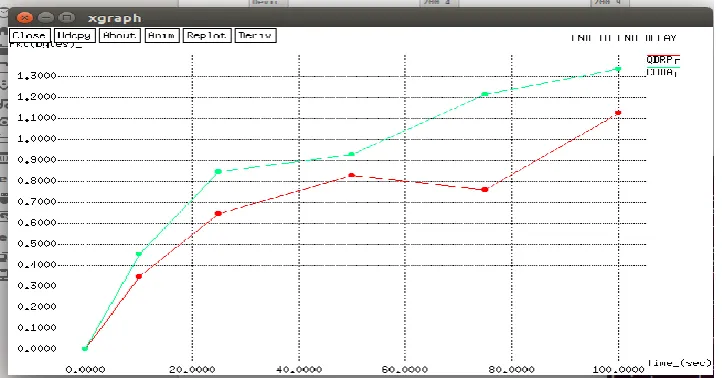Click the 0.3000 y-axis tick label
723x378 pixels.
point(37,285)
